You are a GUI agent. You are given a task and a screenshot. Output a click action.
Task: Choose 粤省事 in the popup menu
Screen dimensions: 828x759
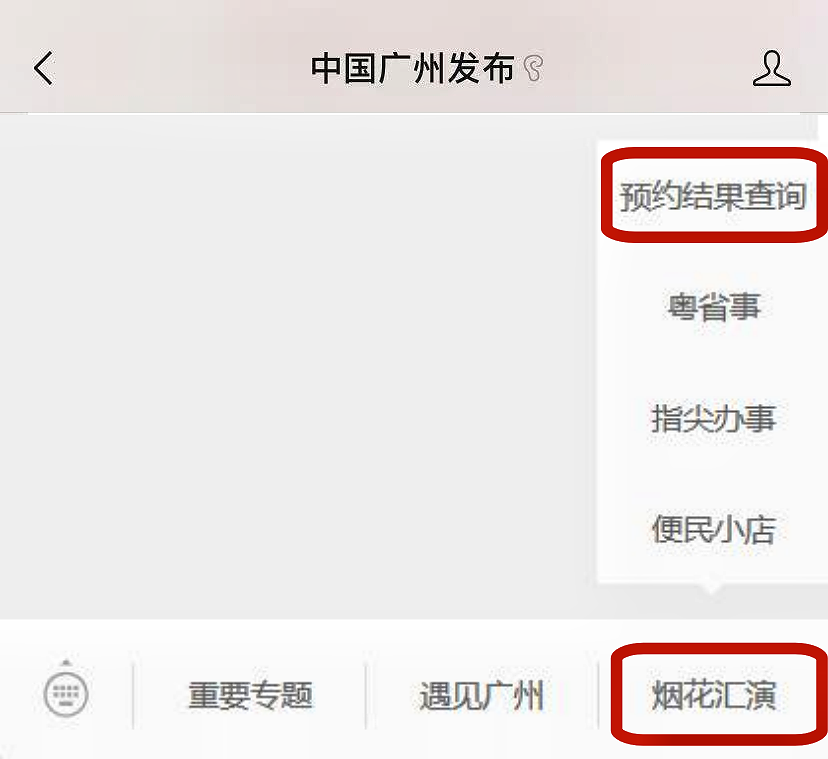tap(712, 307)
